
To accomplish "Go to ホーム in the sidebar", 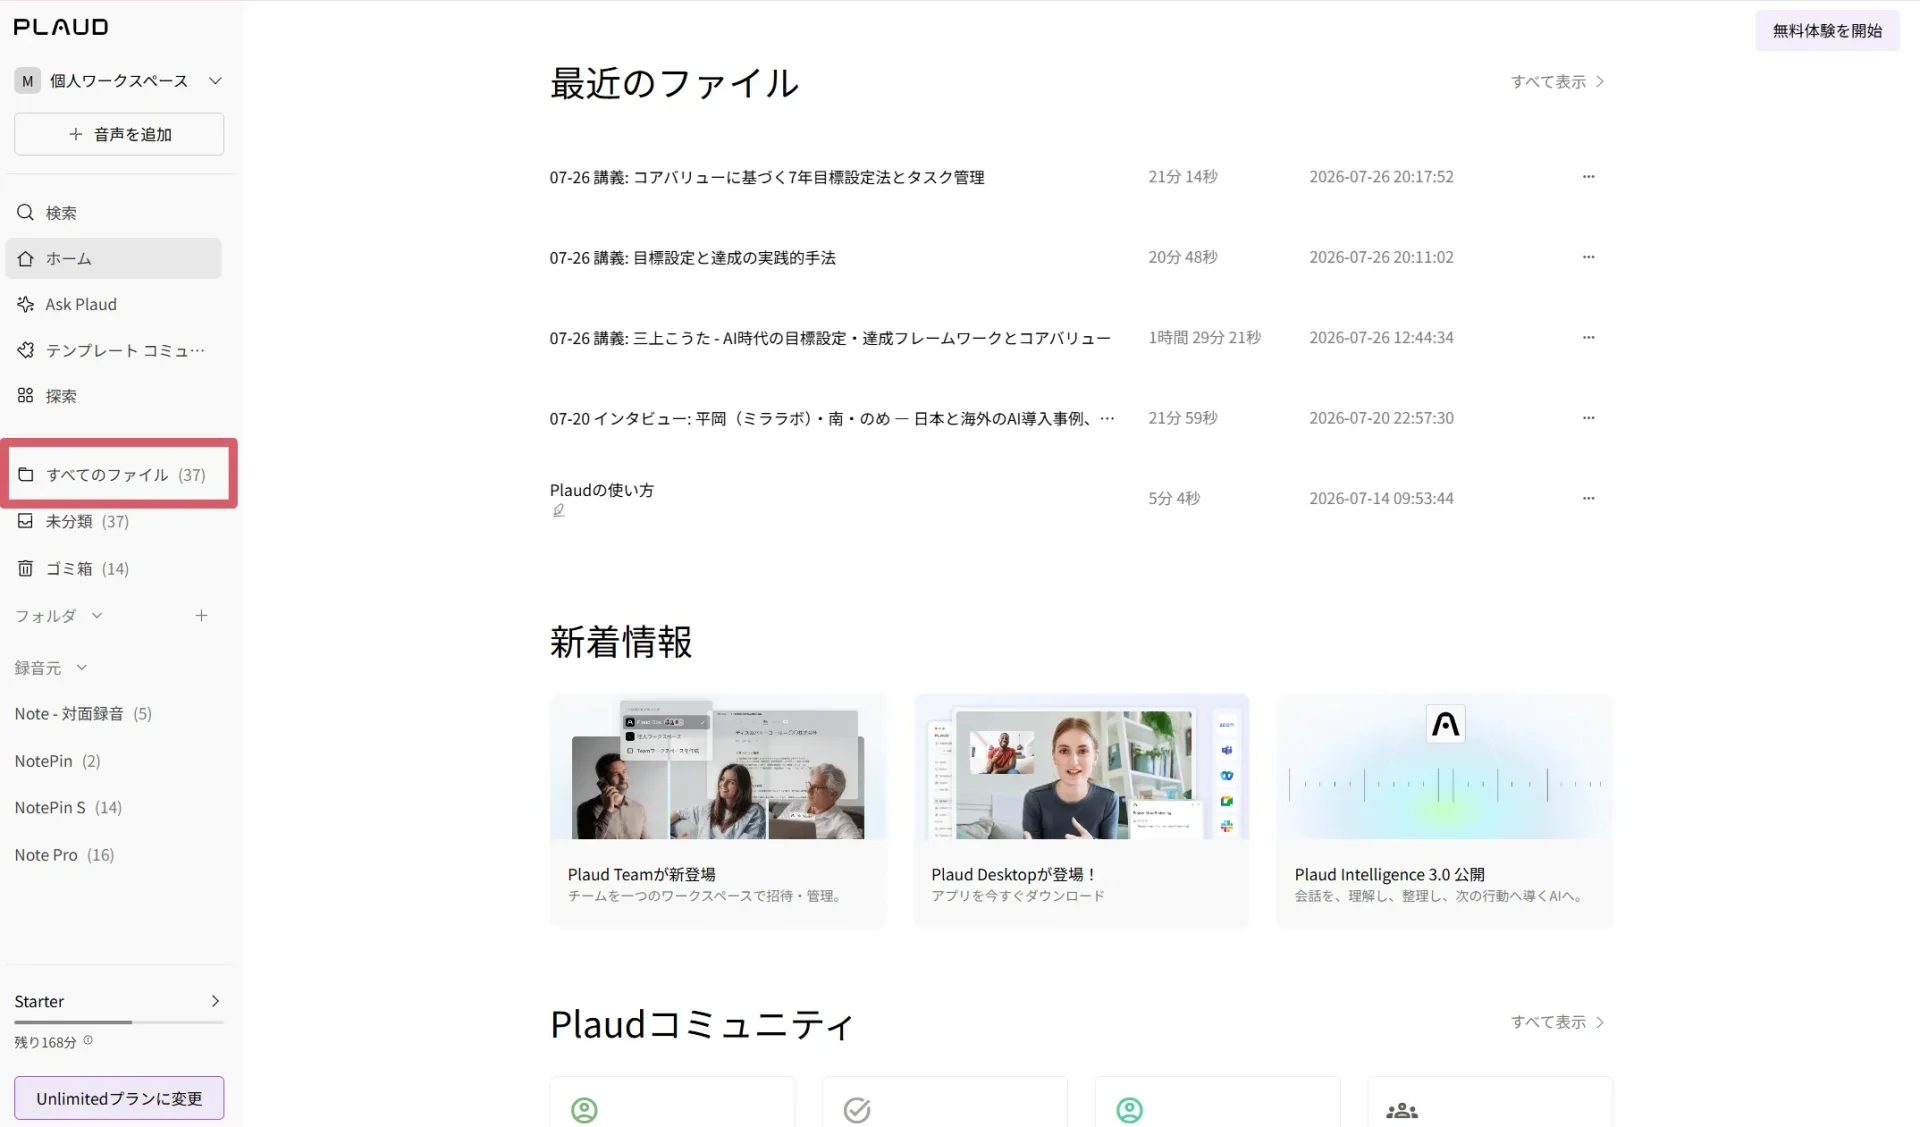I will click(x=113, y=258).
